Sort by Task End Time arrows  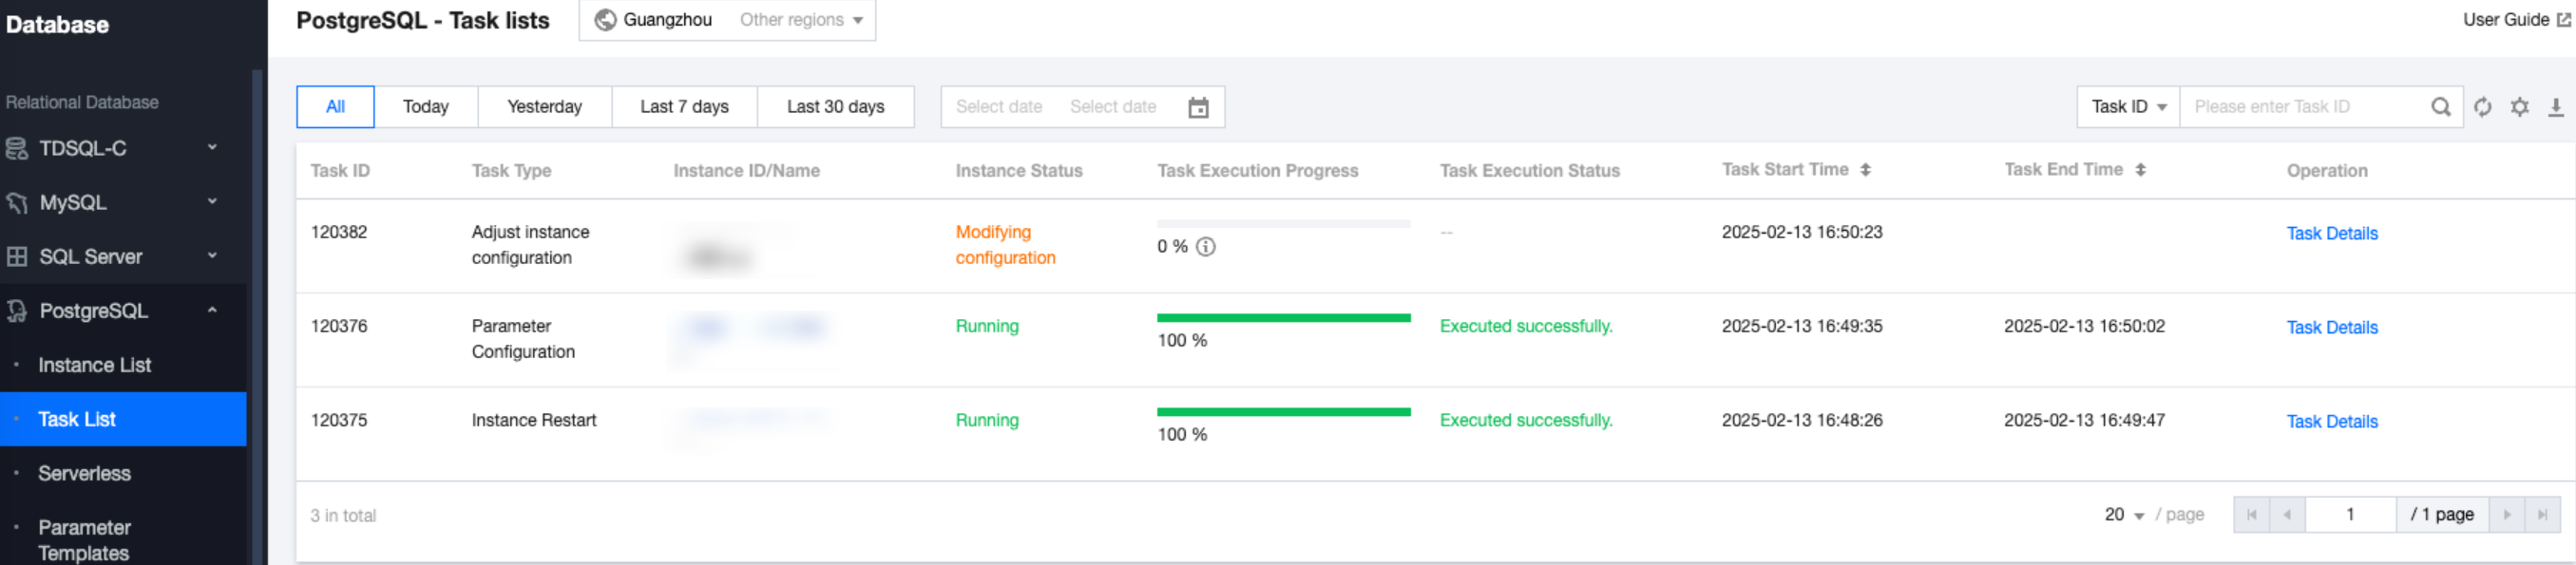point(2140,170)
